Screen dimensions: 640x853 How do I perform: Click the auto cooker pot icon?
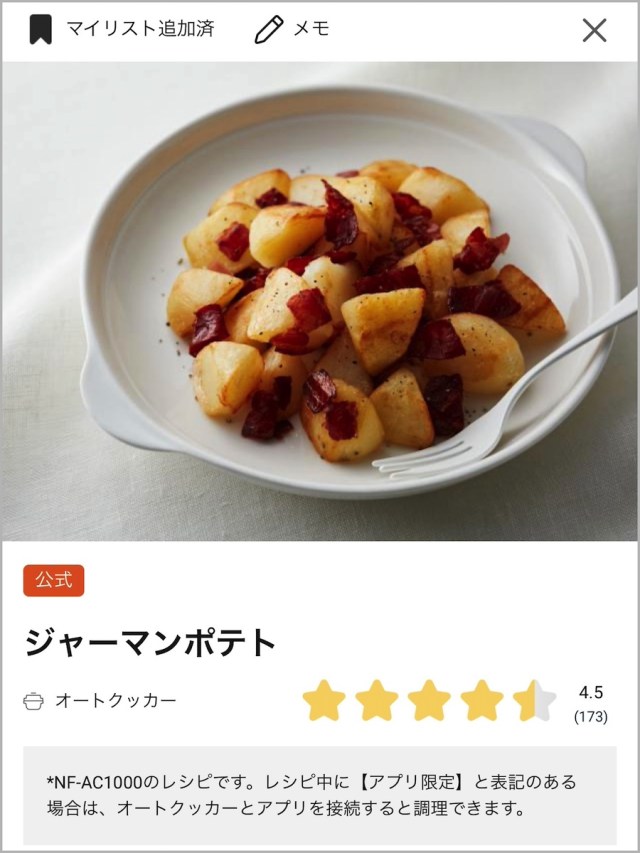click(x=33, y=701)
